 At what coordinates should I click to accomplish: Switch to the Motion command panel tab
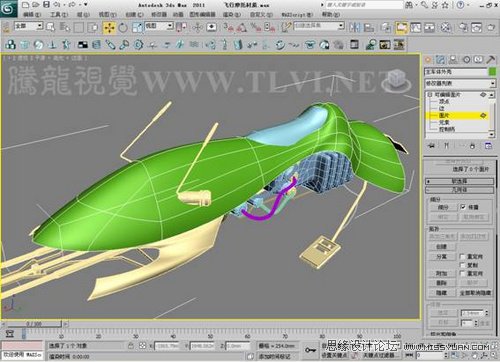click(466, 60)
